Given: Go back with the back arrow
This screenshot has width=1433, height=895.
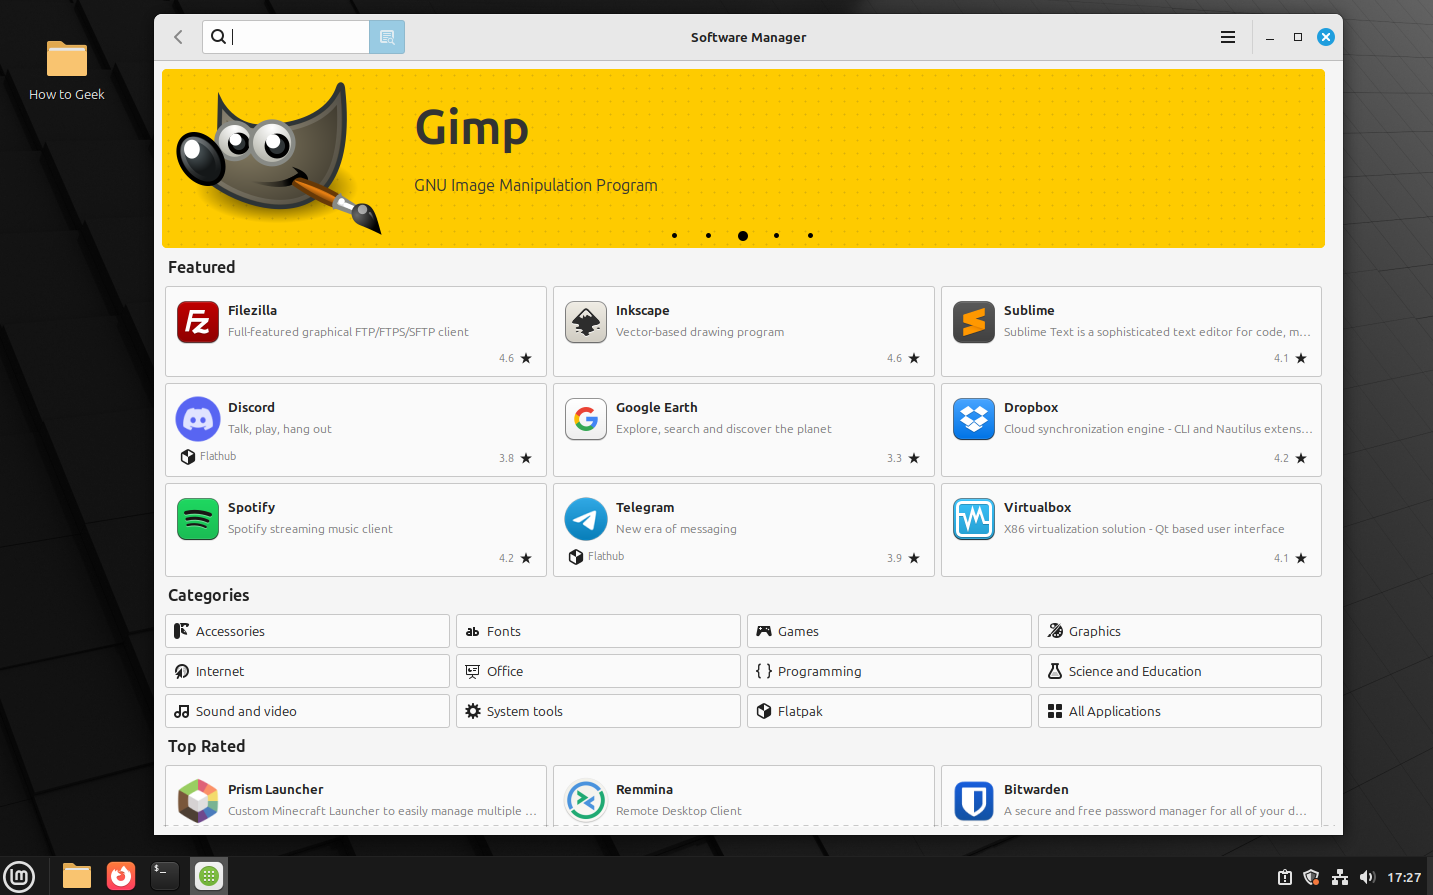Looking at the screenshot, I should tap(179, 37).
